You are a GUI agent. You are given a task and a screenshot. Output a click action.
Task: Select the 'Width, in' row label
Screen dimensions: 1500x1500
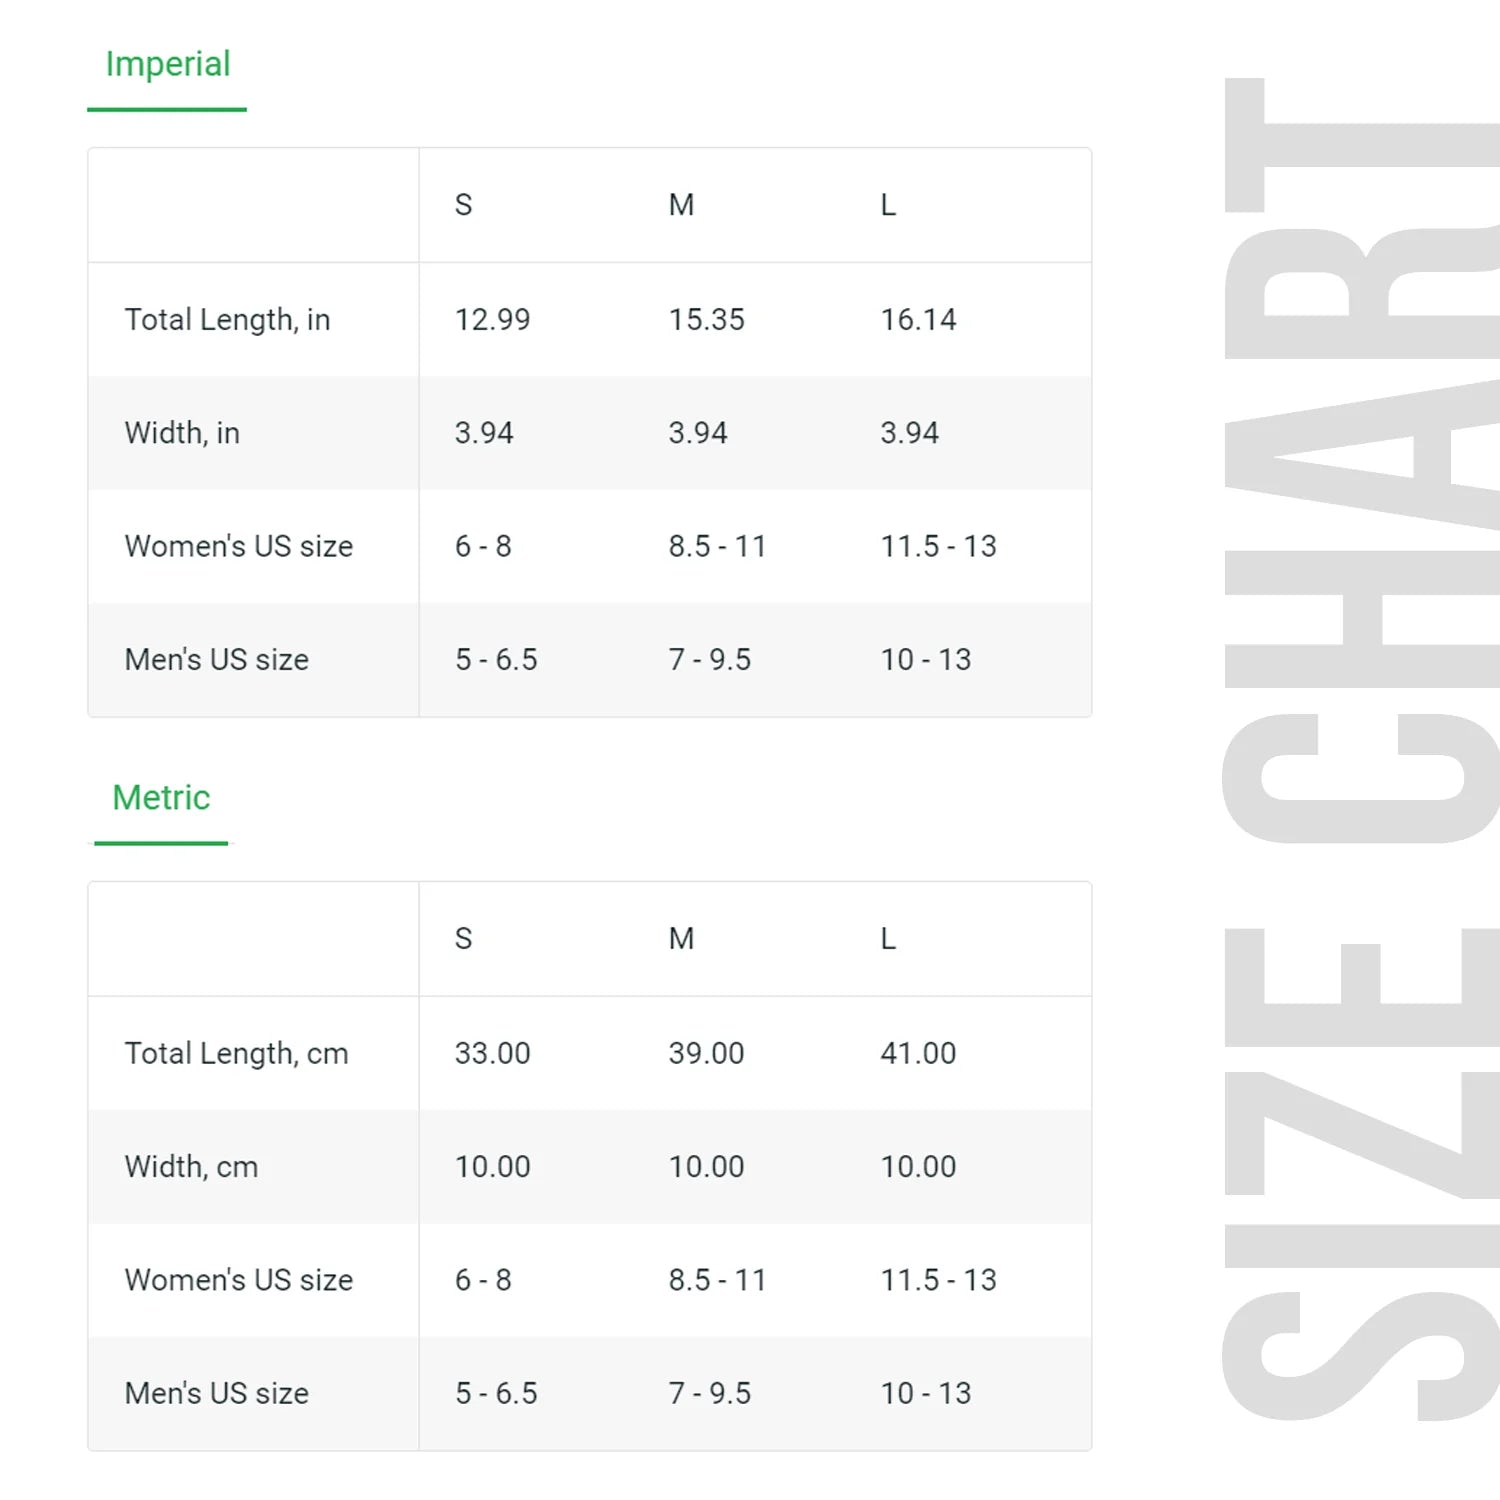[x=182, y=433]
